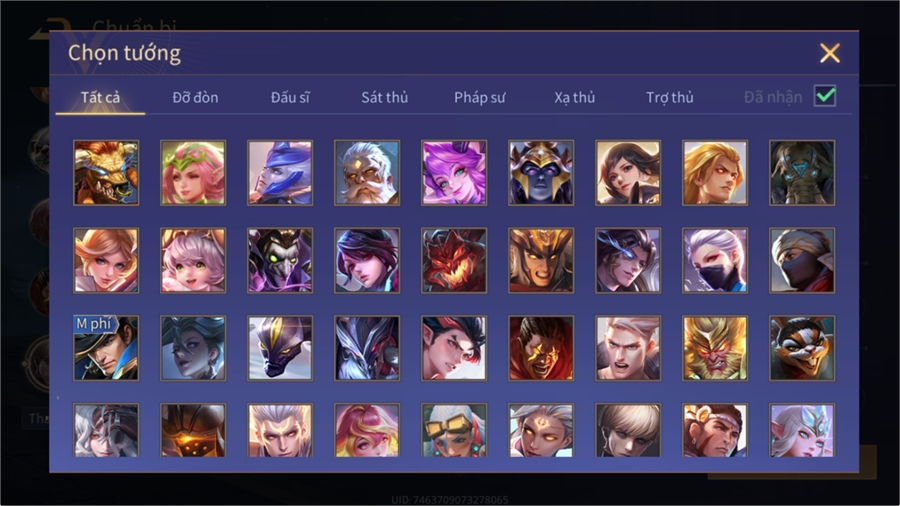
Task: Select the golden monkey king hero
Action: coord(715,348)
